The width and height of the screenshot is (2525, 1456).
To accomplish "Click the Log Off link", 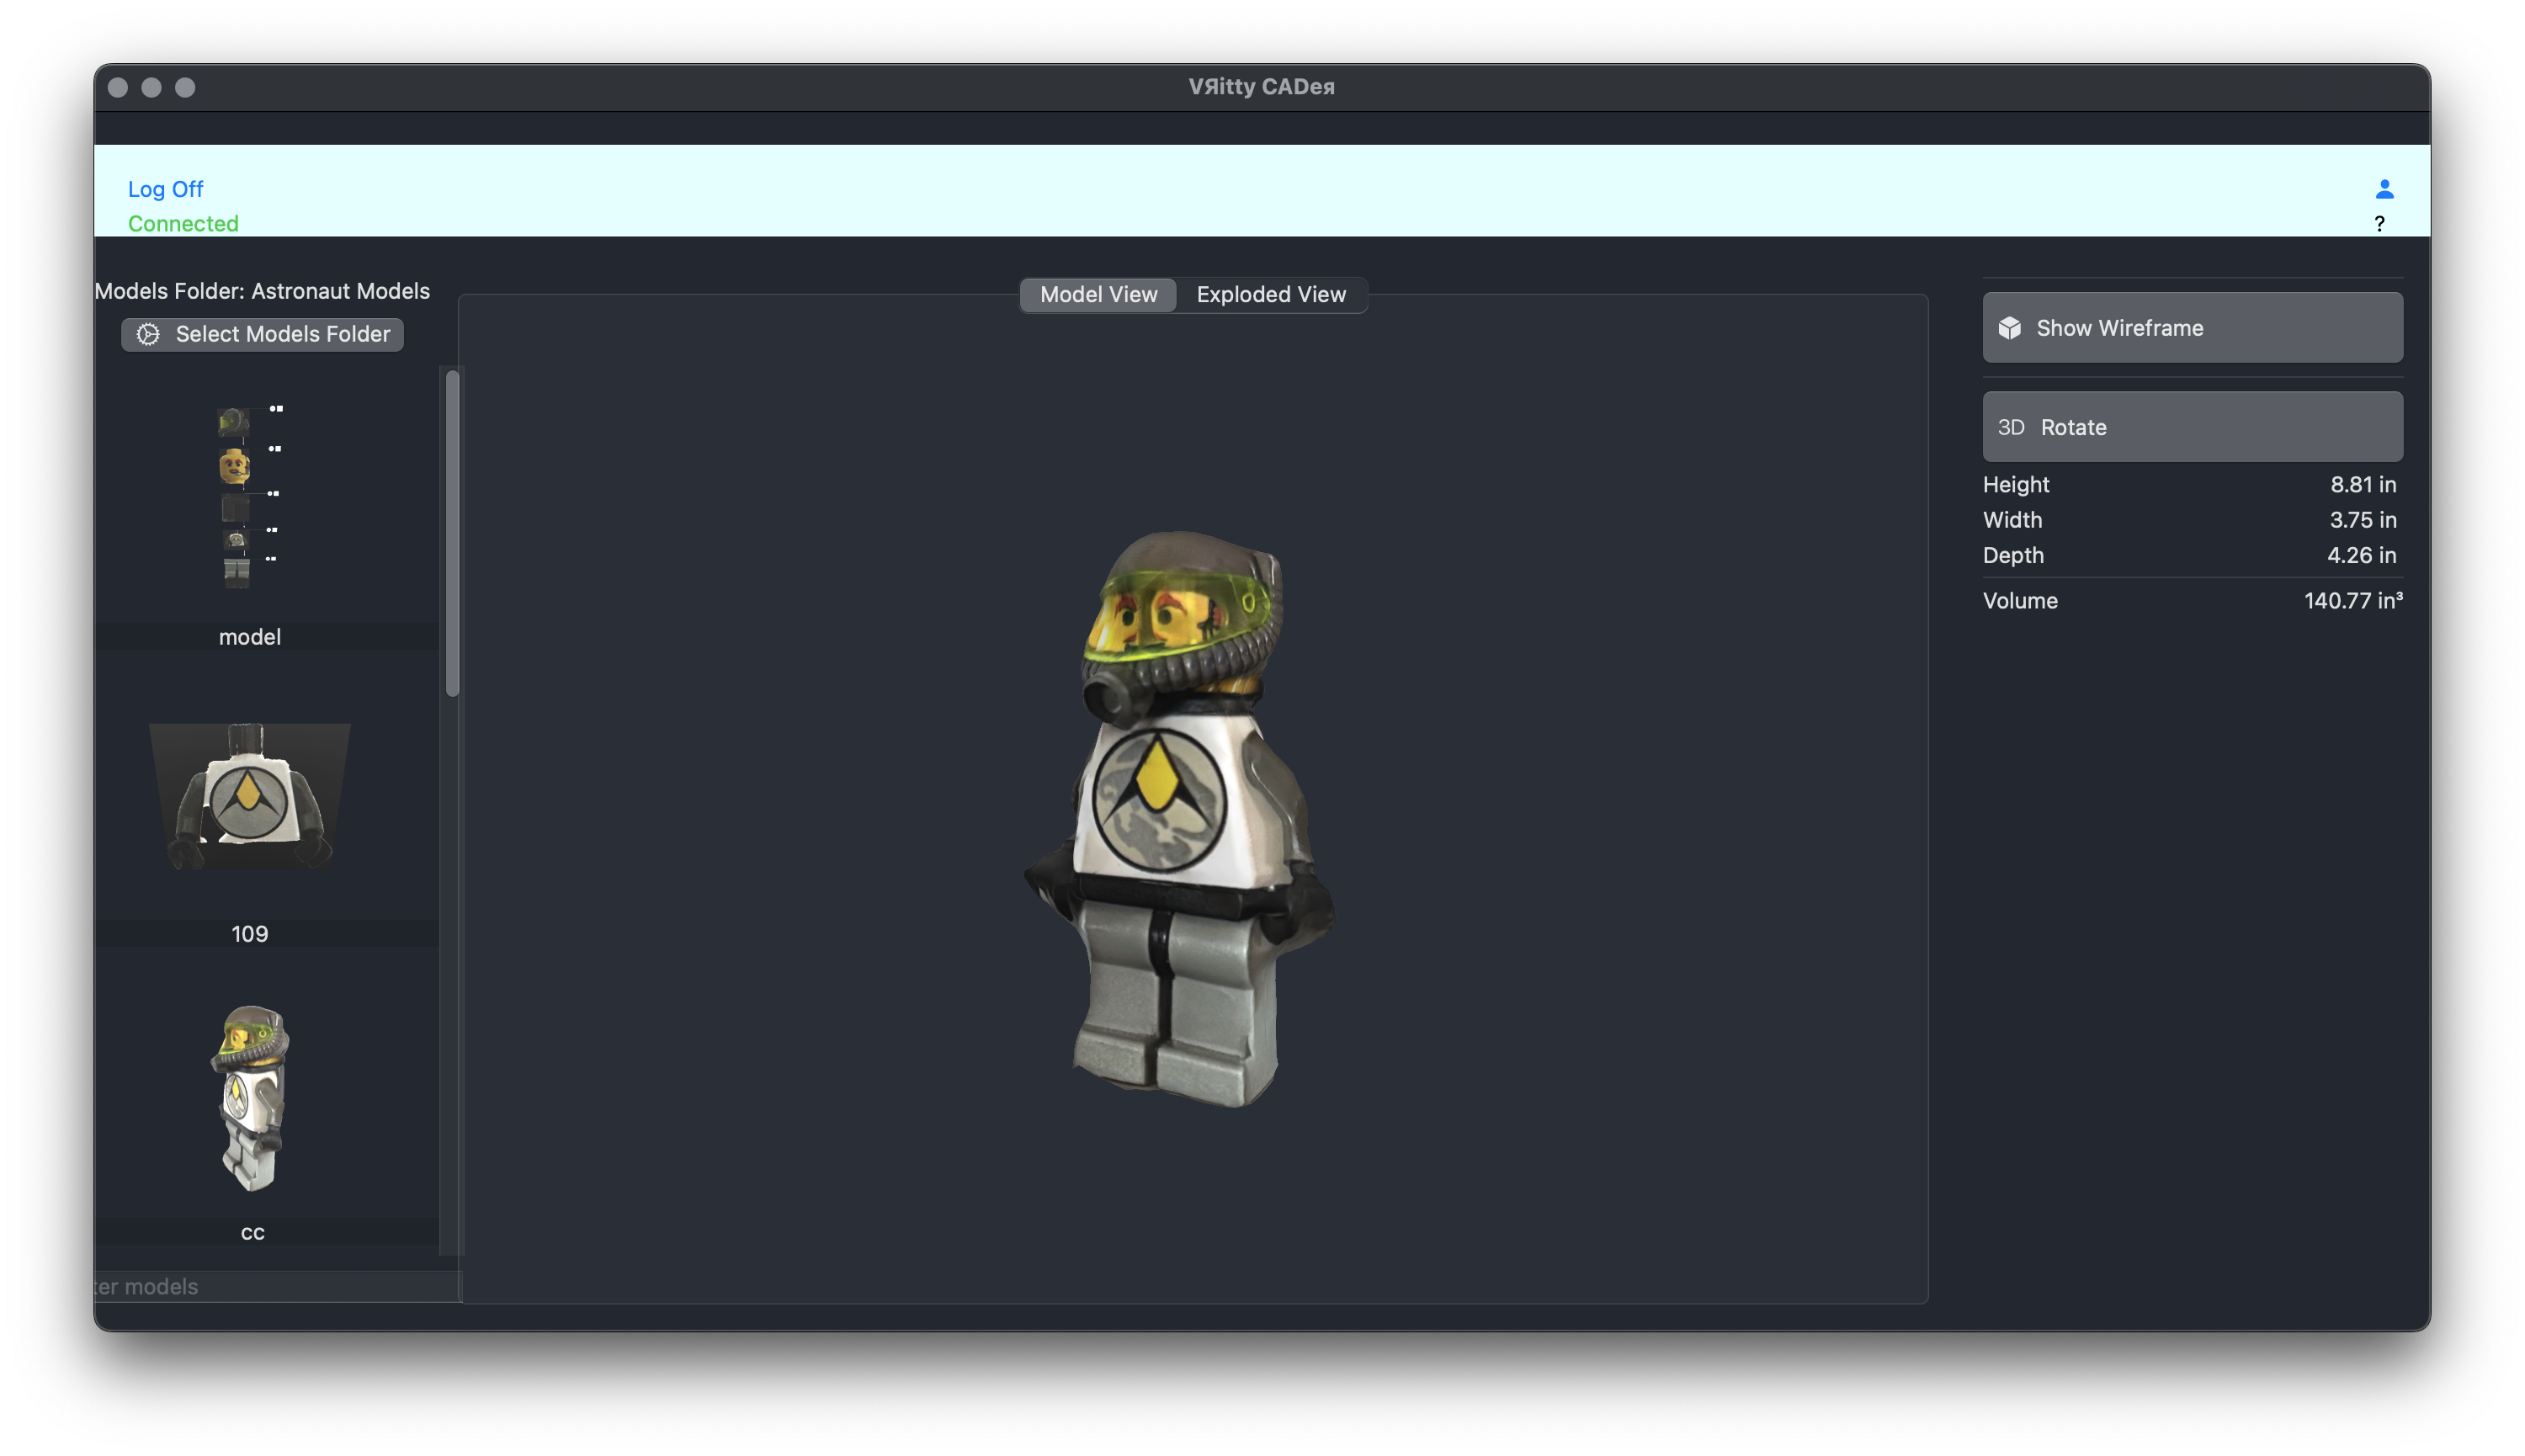I will [x=165, y=189].
